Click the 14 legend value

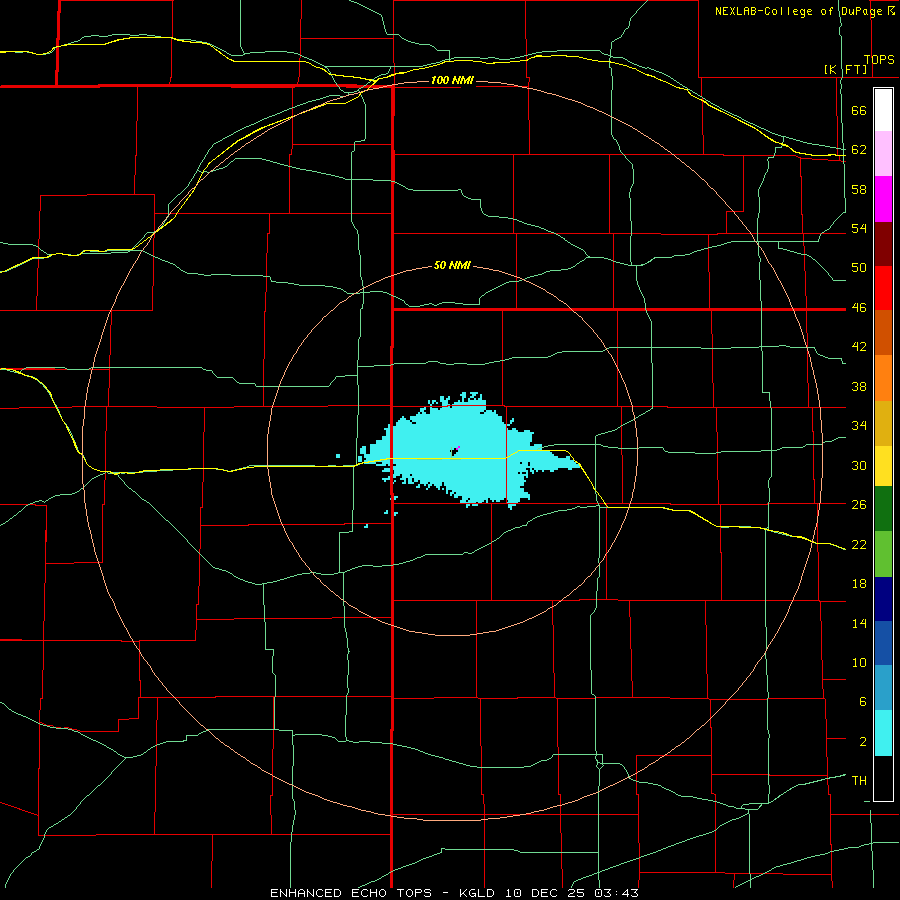(x=859, y=623)
